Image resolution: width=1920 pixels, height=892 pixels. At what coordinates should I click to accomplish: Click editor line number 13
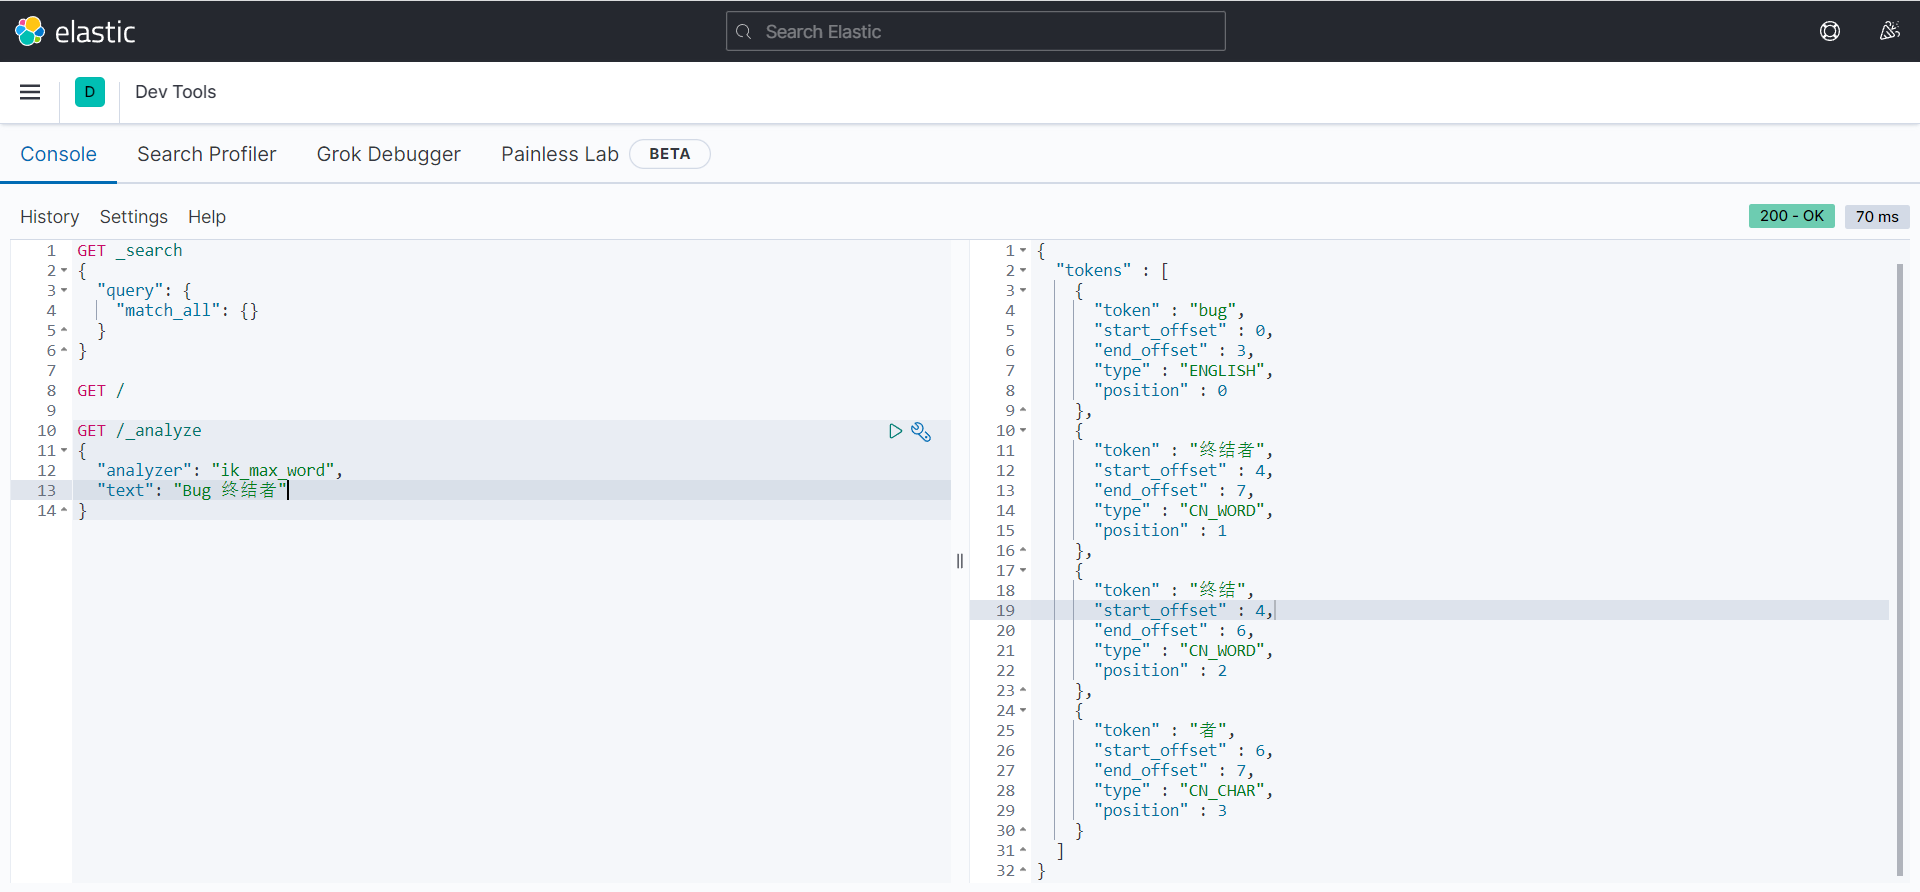coord(47,491)
